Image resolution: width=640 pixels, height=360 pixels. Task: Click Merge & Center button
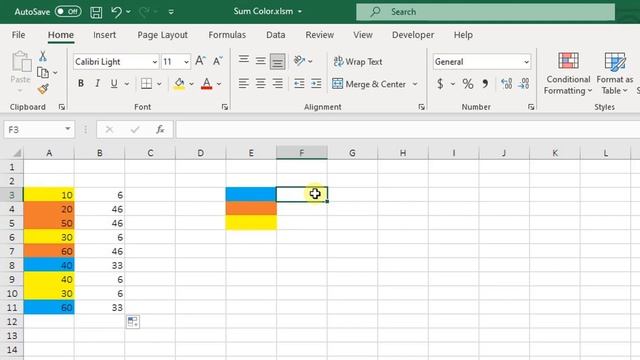coord(369,84)
